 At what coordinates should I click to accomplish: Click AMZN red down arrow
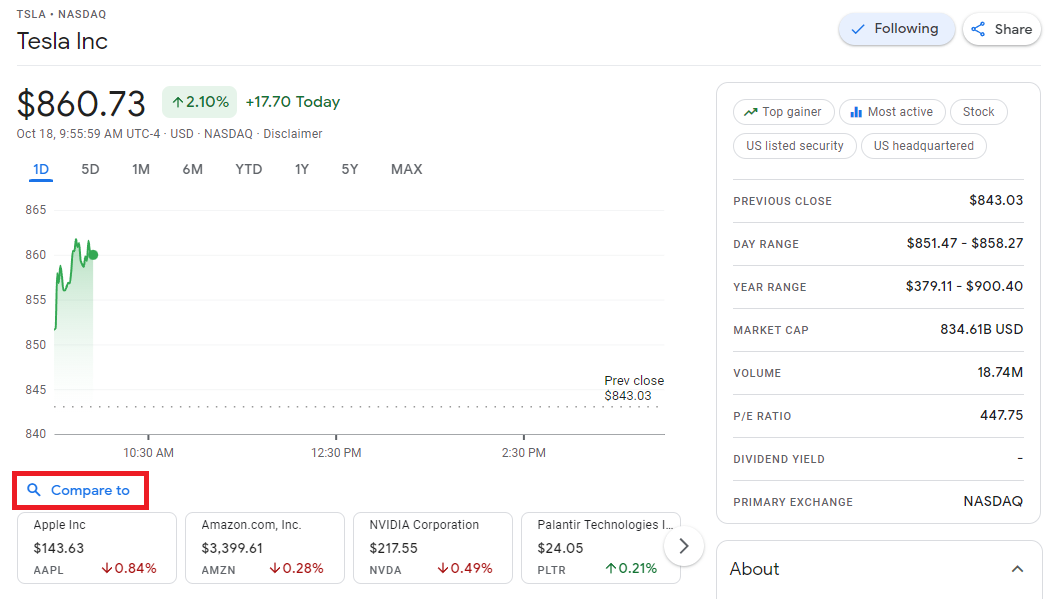(x=274, y=569)
